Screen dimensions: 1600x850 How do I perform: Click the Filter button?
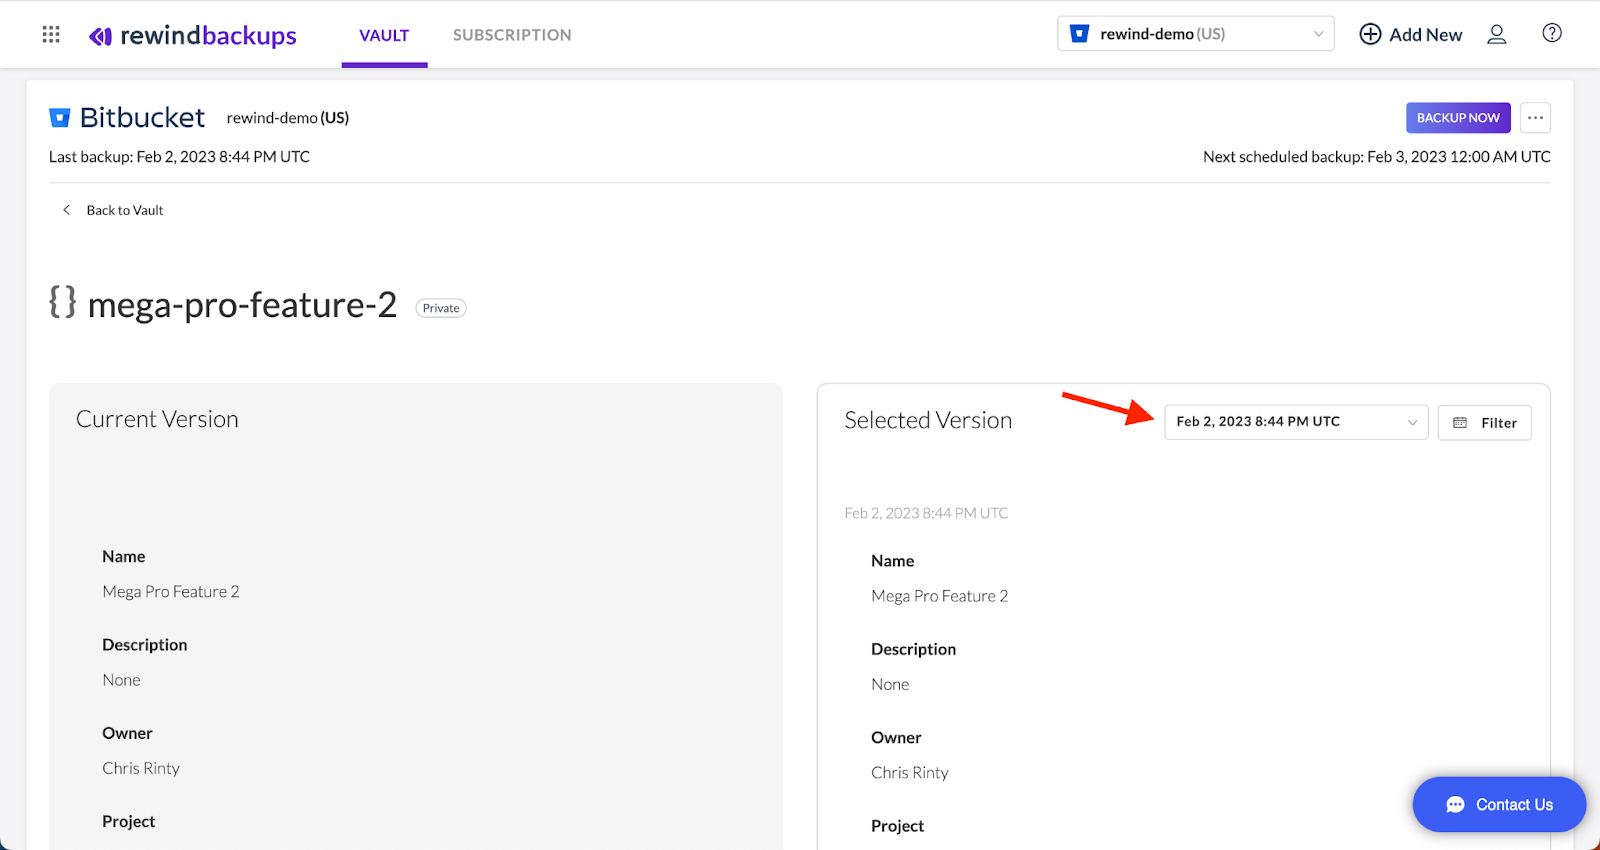[1484, 423]
